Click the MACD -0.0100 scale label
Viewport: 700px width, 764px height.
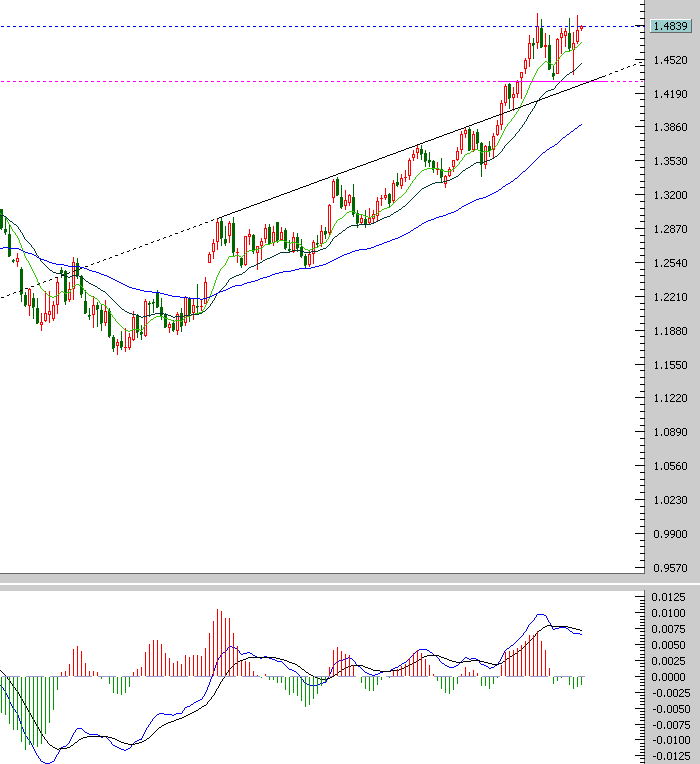[x=670, y=740]
